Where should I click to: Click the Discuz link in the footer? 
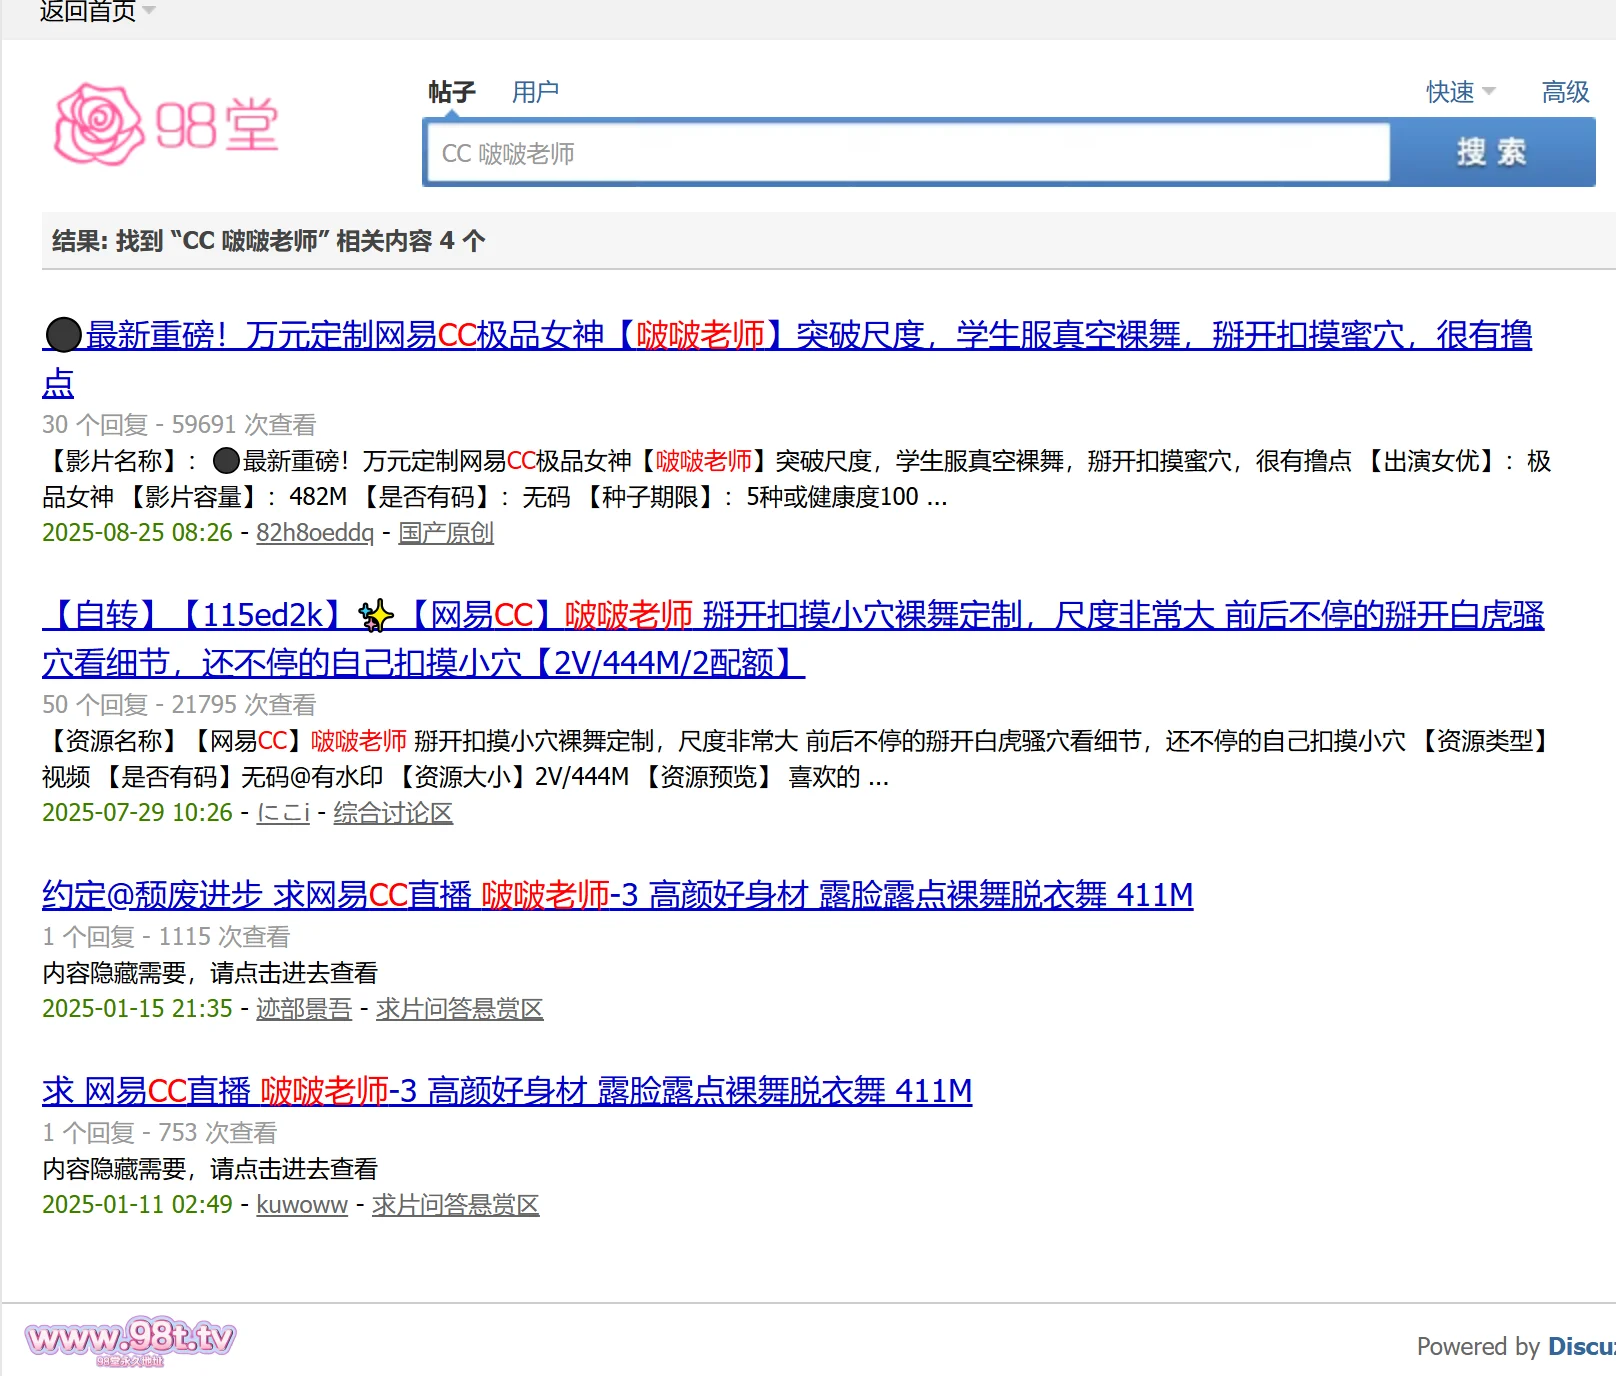tap(1580, 1347)
